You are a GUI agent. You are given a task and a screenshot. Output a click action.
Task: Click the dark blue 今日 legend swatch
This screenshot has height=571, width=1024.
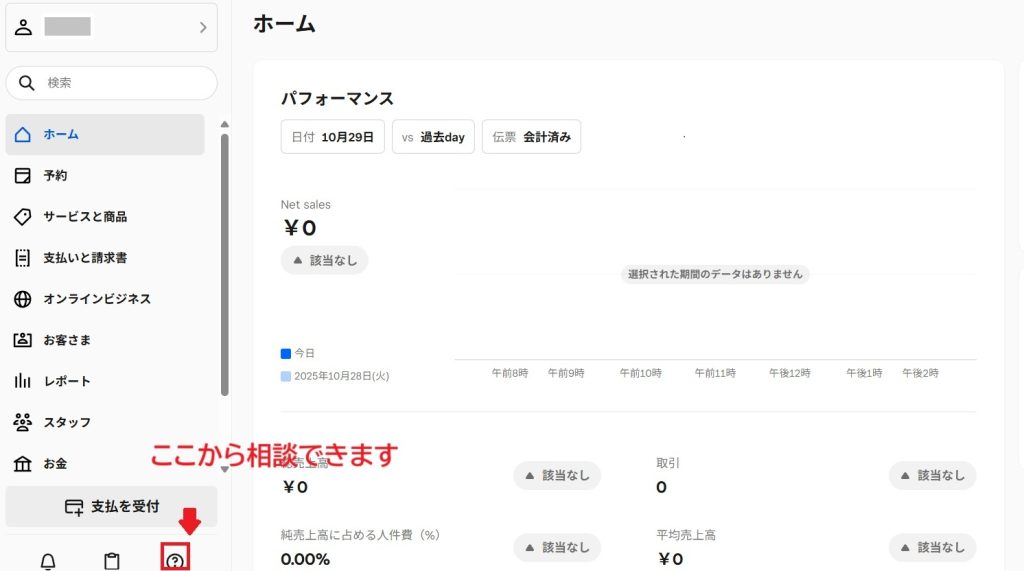click(286, 353)
